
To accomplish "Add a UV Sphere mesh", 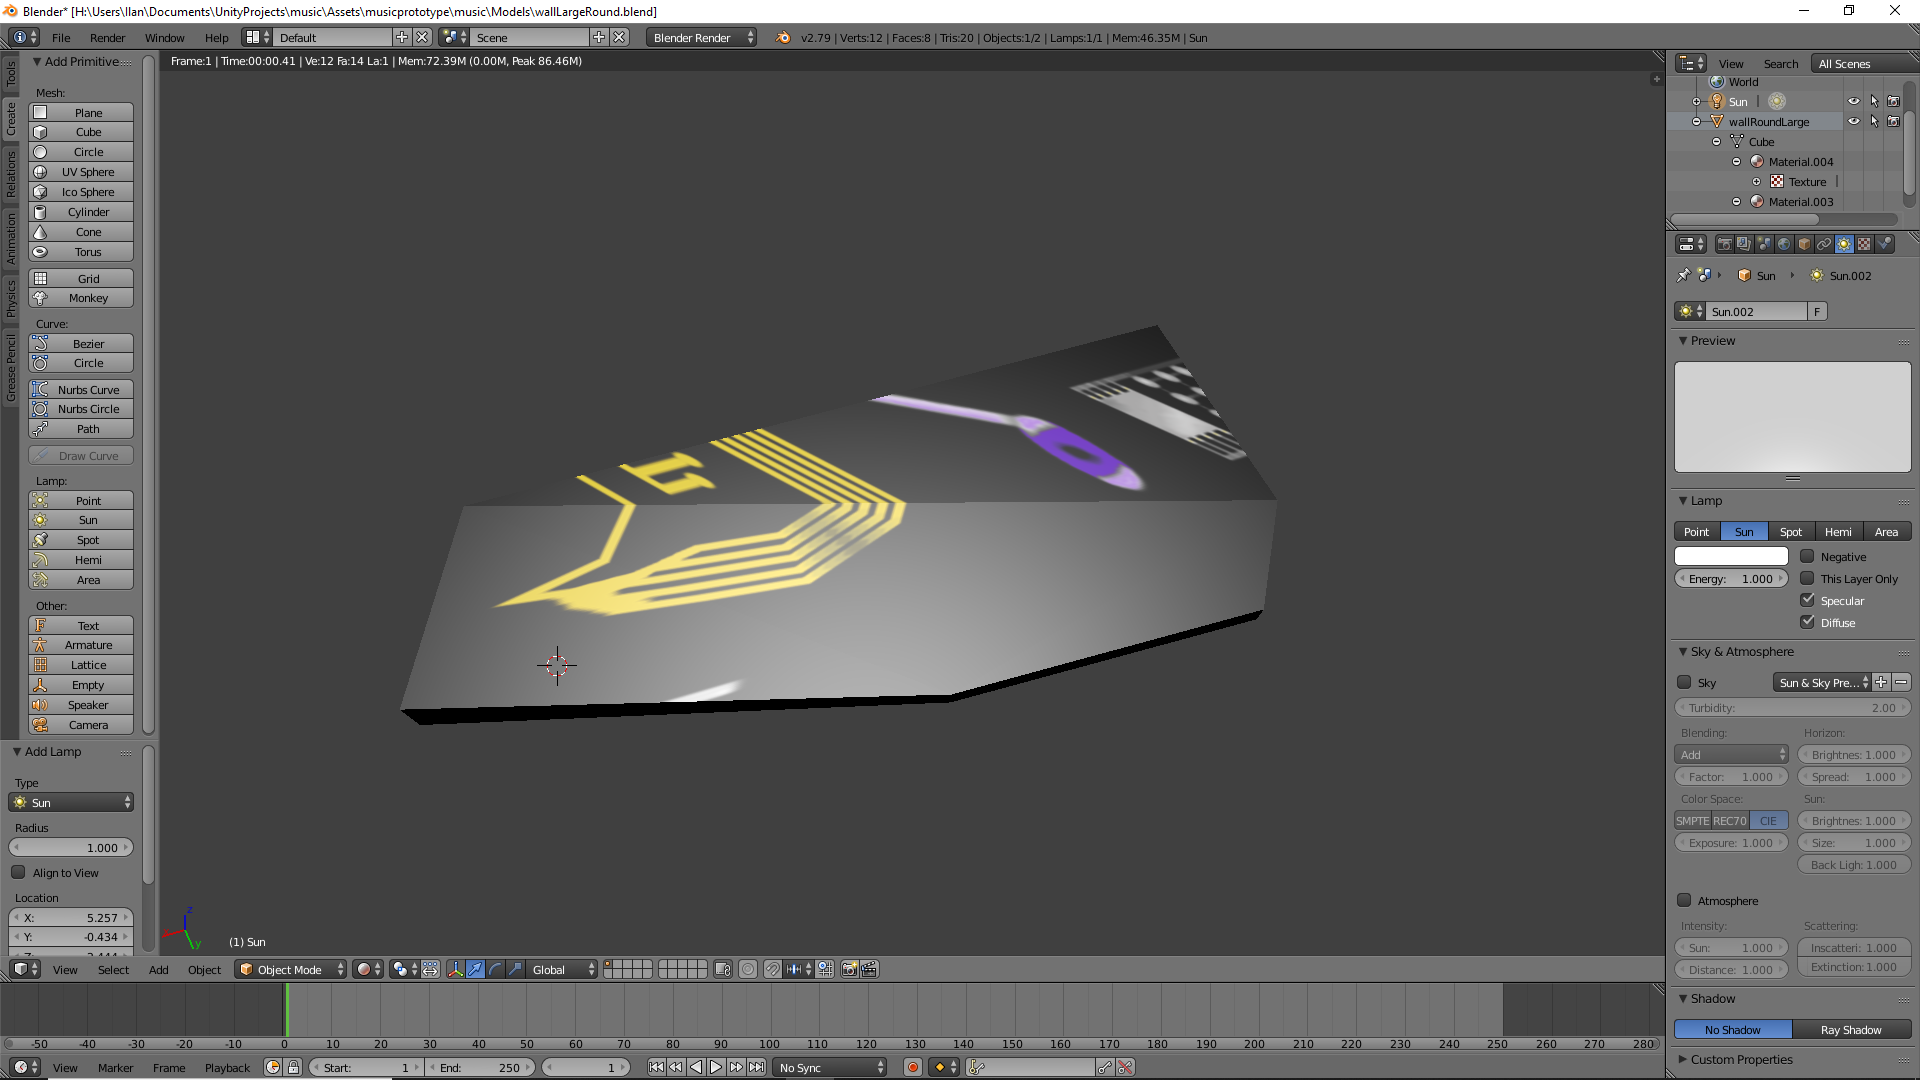I will pyautogui.click(x=81, y=172).
